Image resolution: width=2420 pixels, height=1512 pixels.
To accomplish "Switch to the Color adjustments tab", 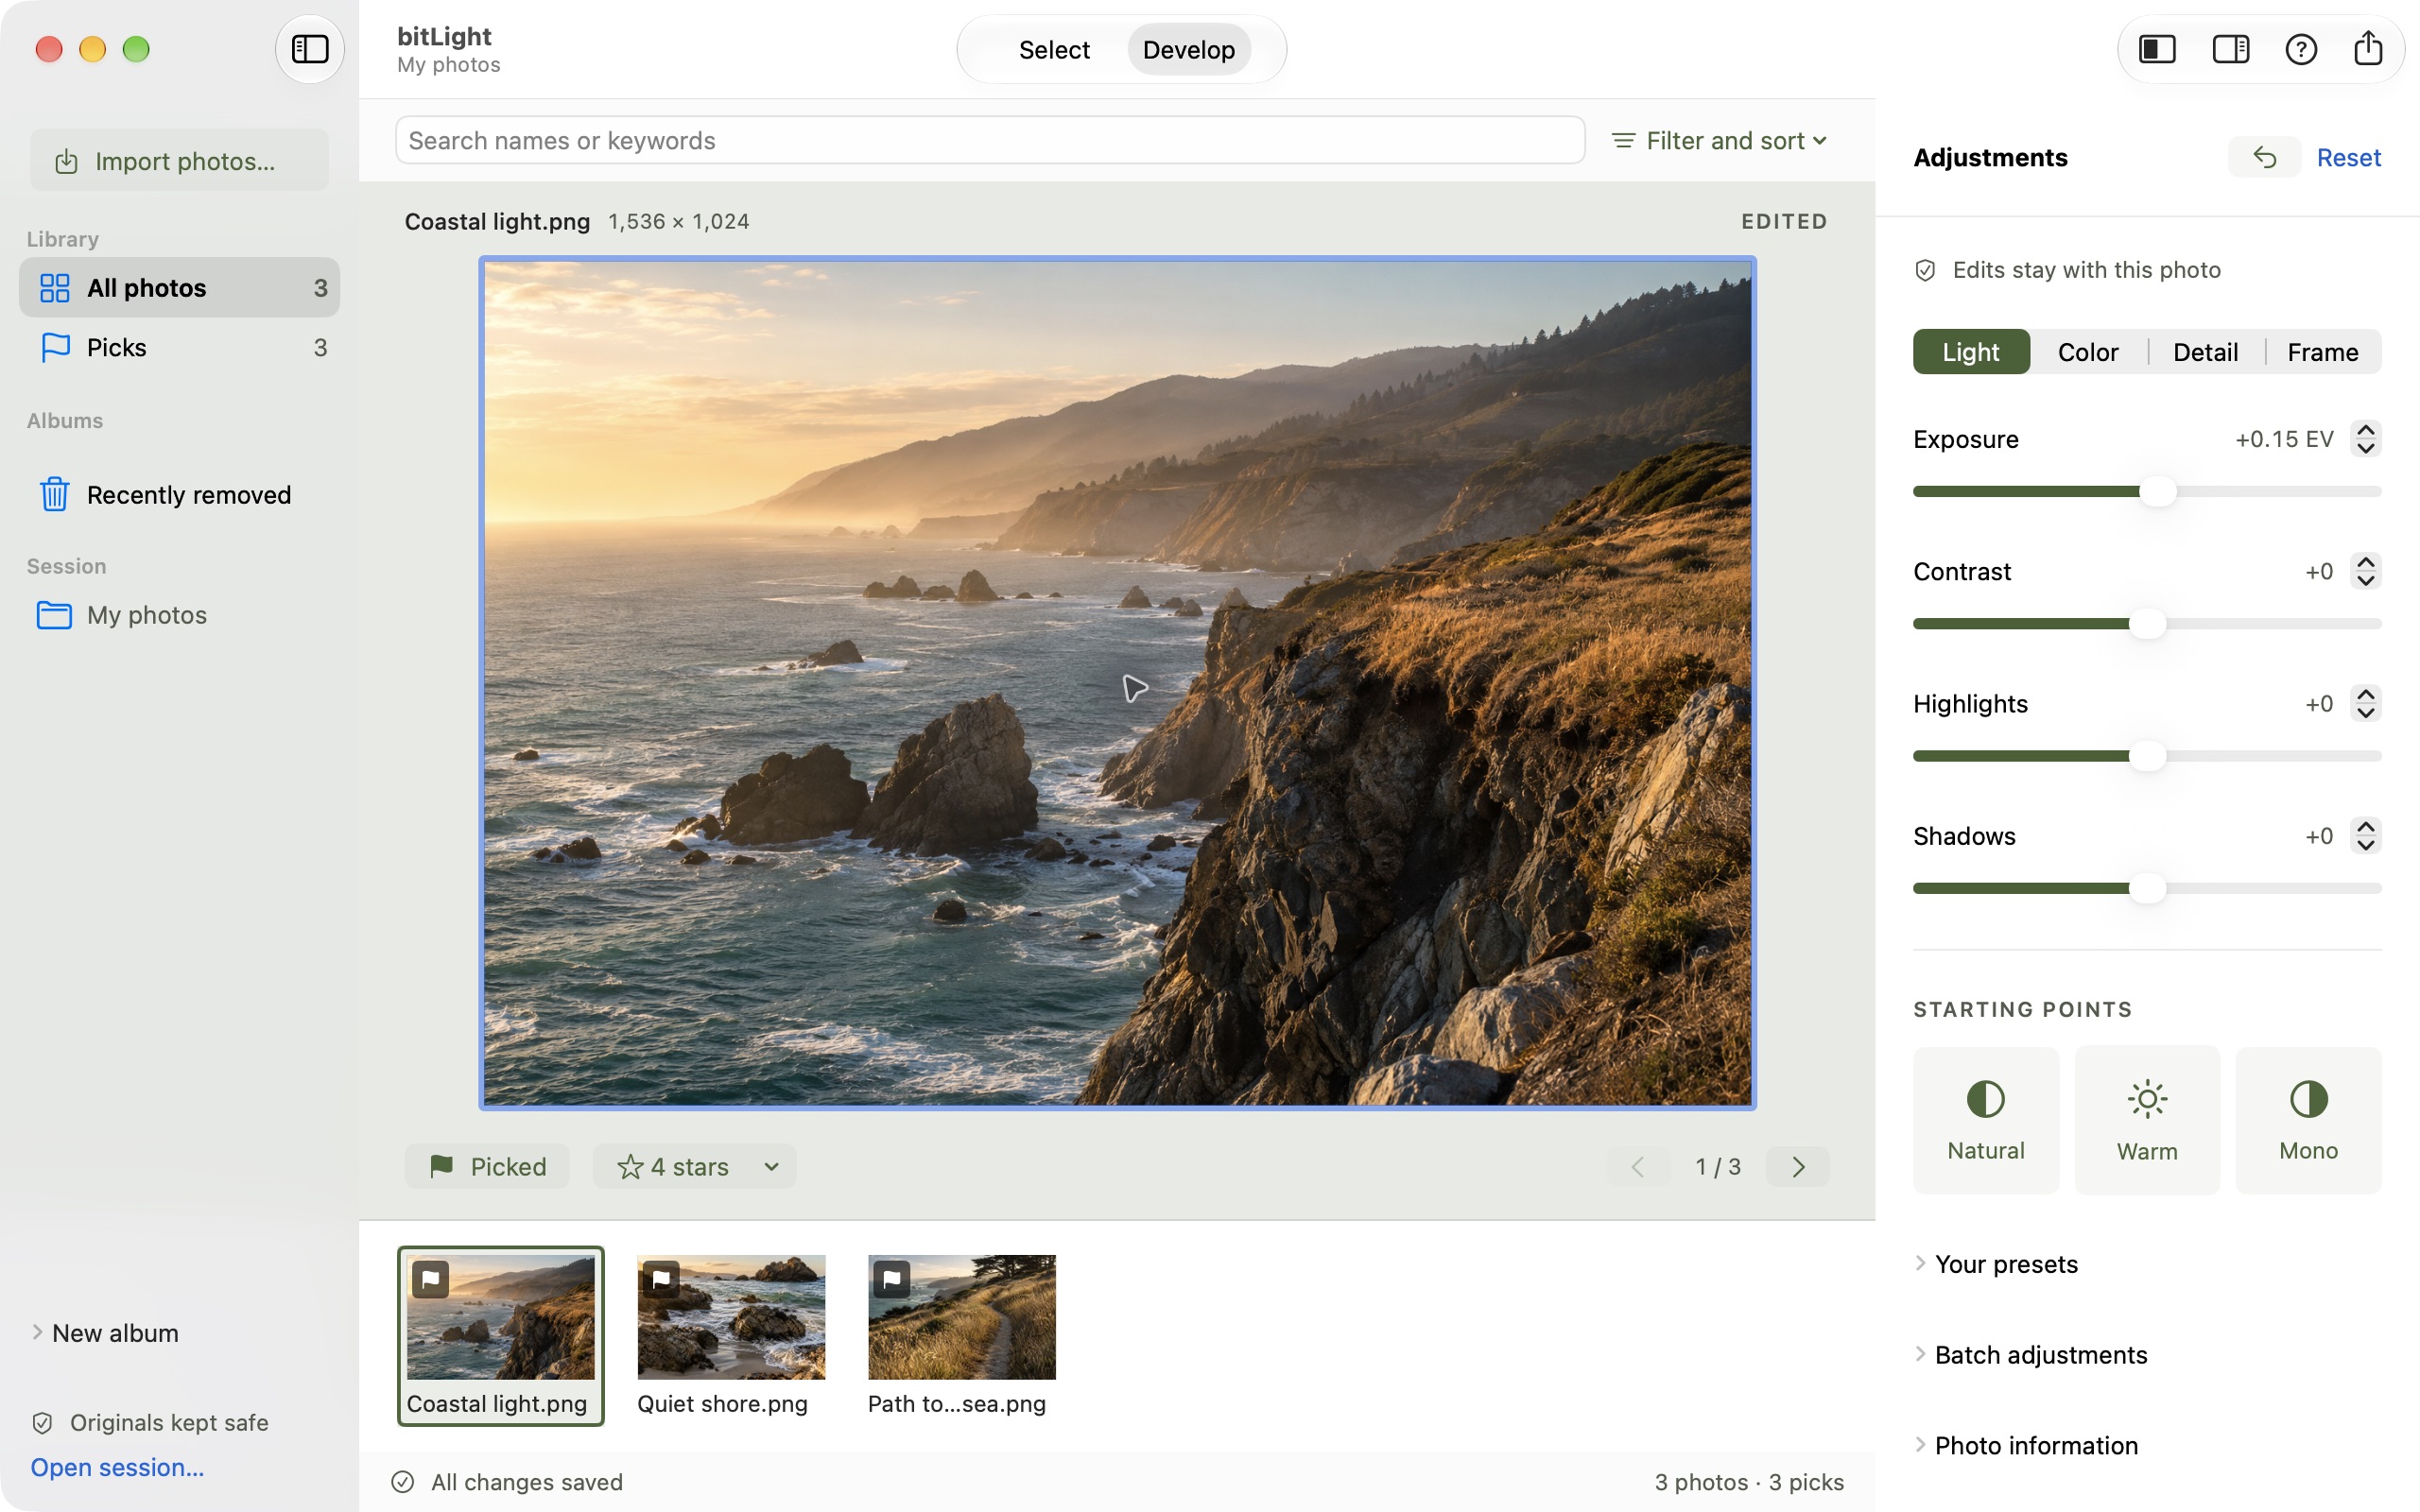I will pos(2088,352).
